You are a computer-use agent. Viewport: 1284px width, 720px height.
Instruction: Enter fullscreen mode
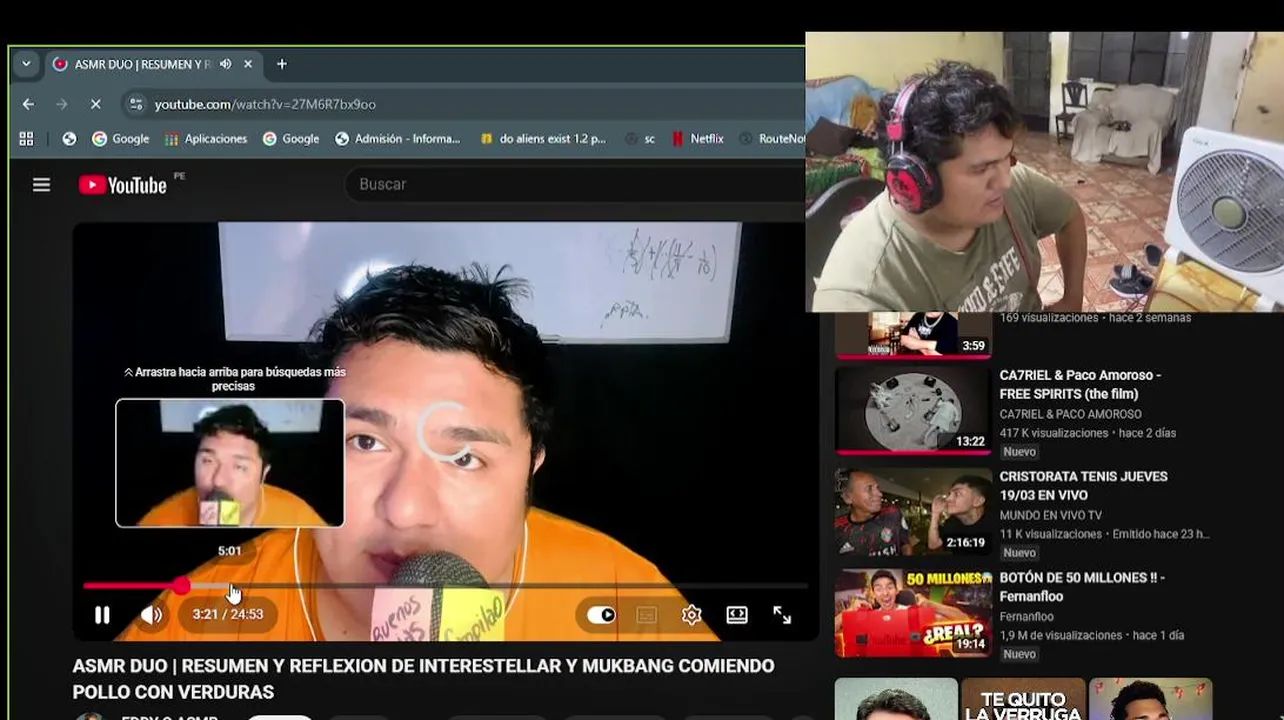pyautogui.click(x=782, y=615)
